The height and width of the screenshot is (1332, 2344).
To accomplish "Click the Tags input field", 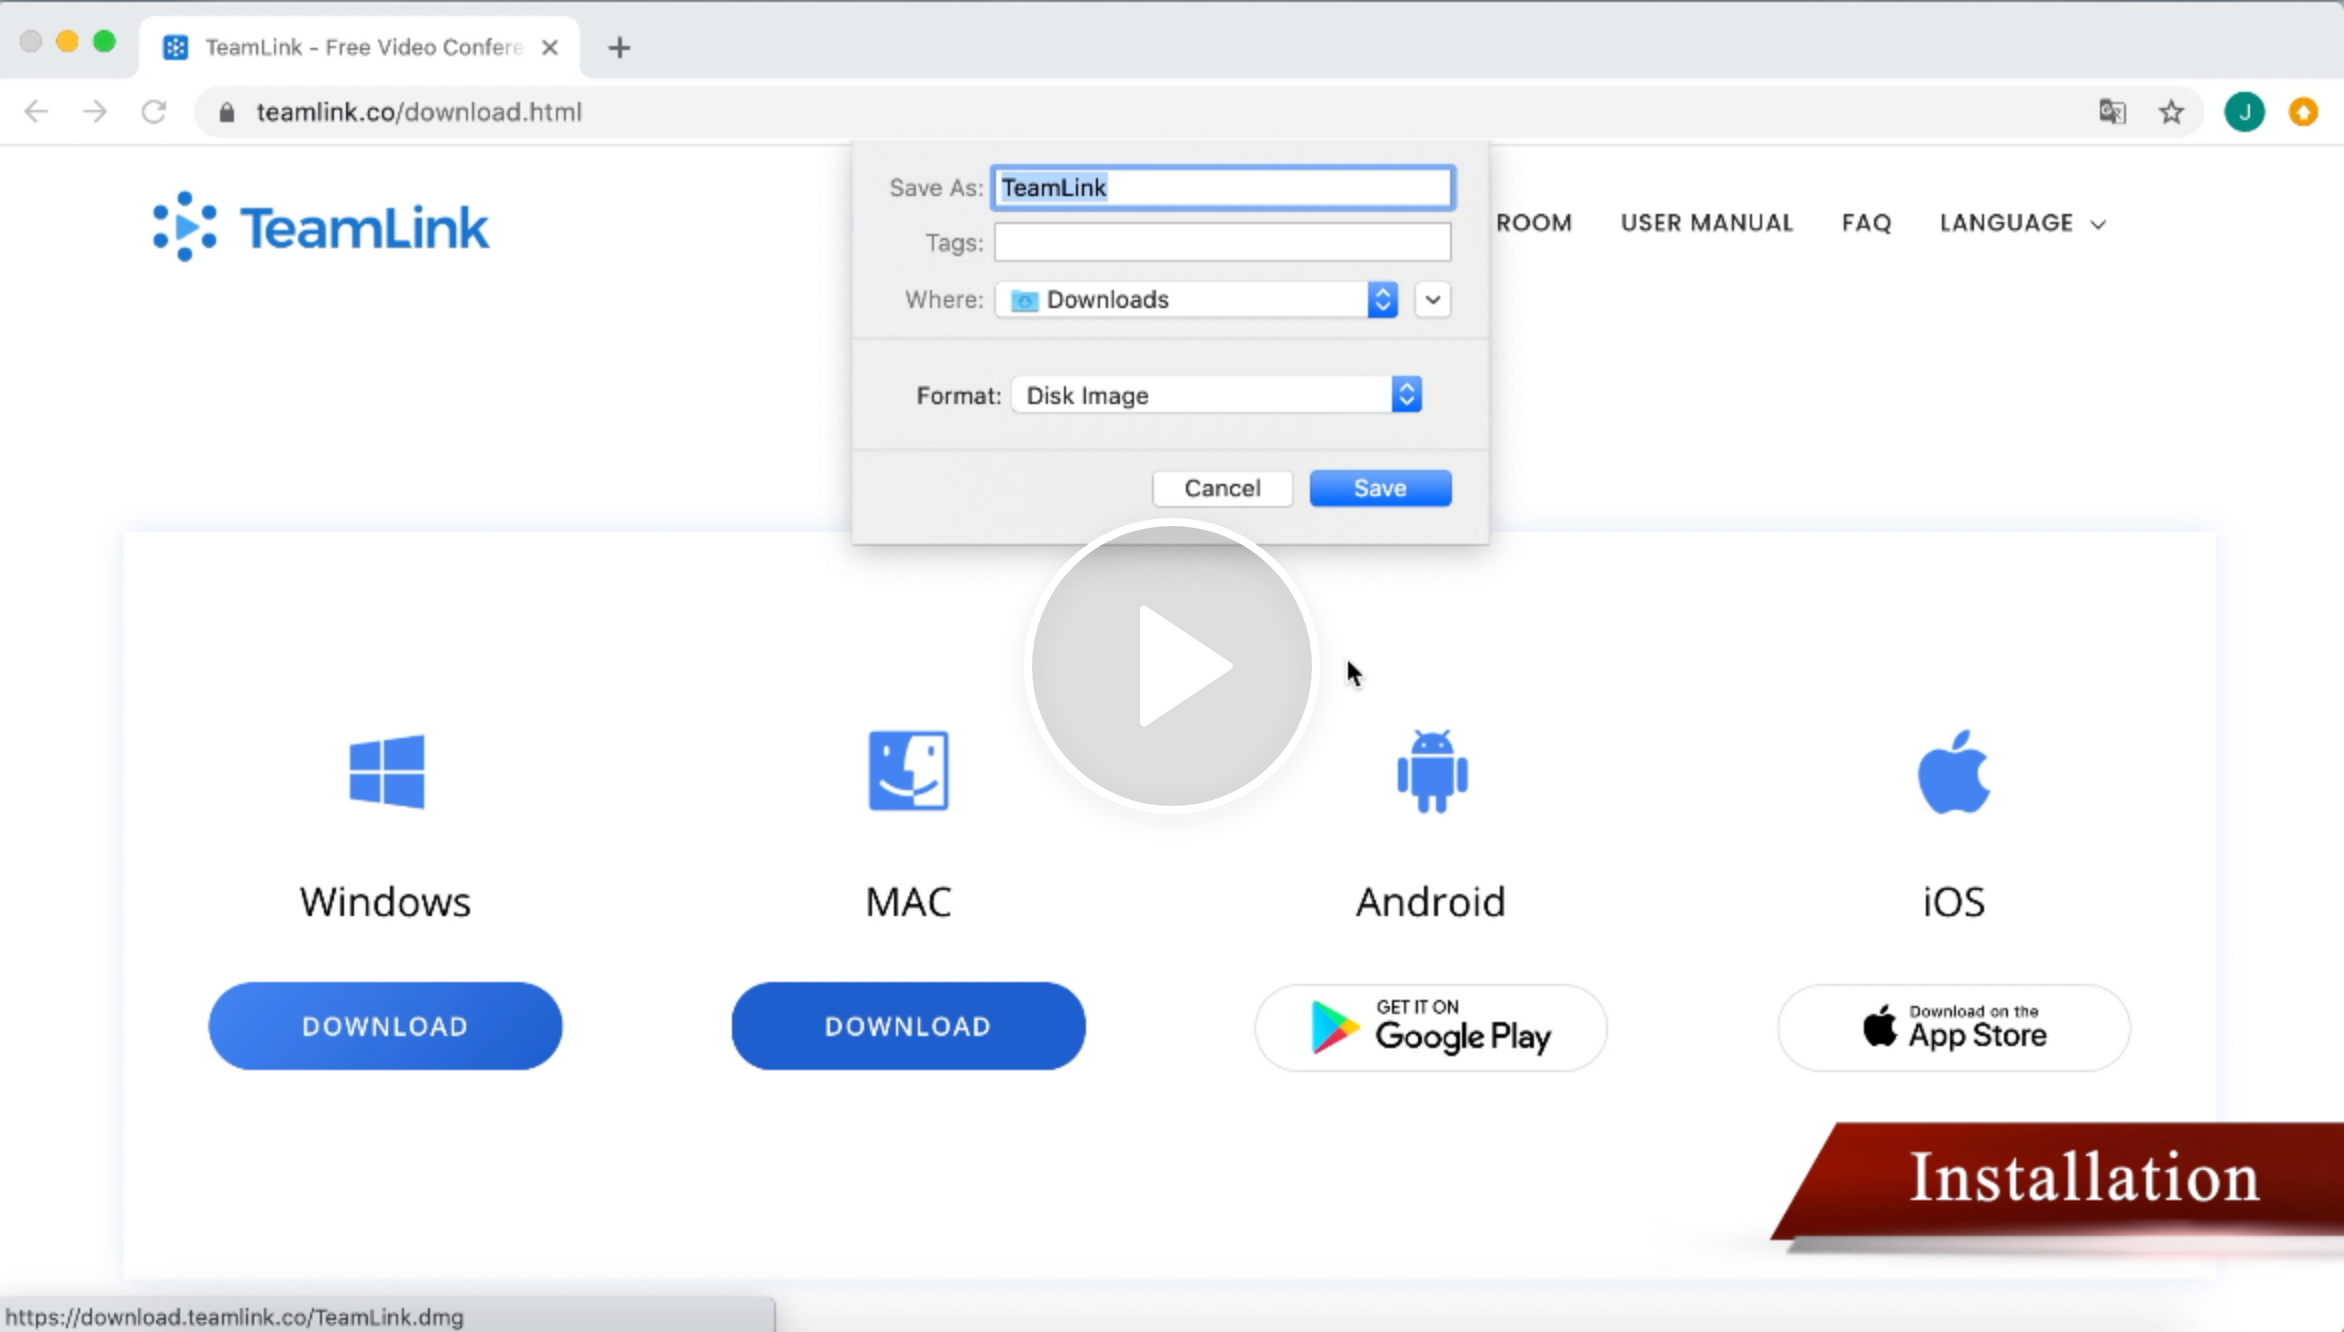I will tap(1222, 243).
